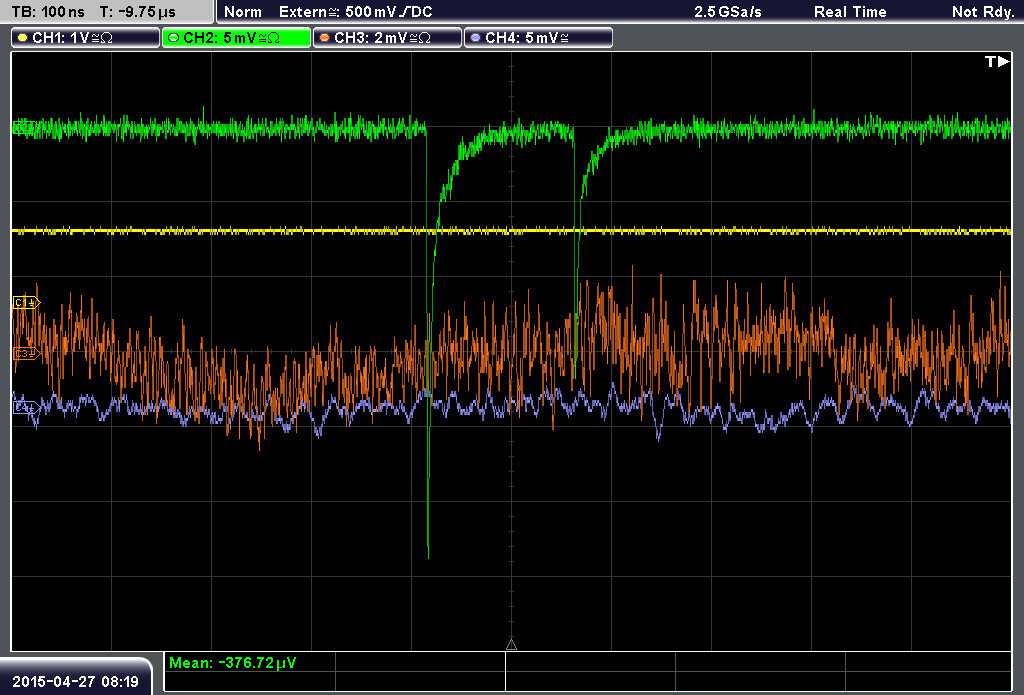The height and width of the screenshot is (695, 1024).
Task: Select the CH1: 1V channel tab
Action: tap(86, 38)
